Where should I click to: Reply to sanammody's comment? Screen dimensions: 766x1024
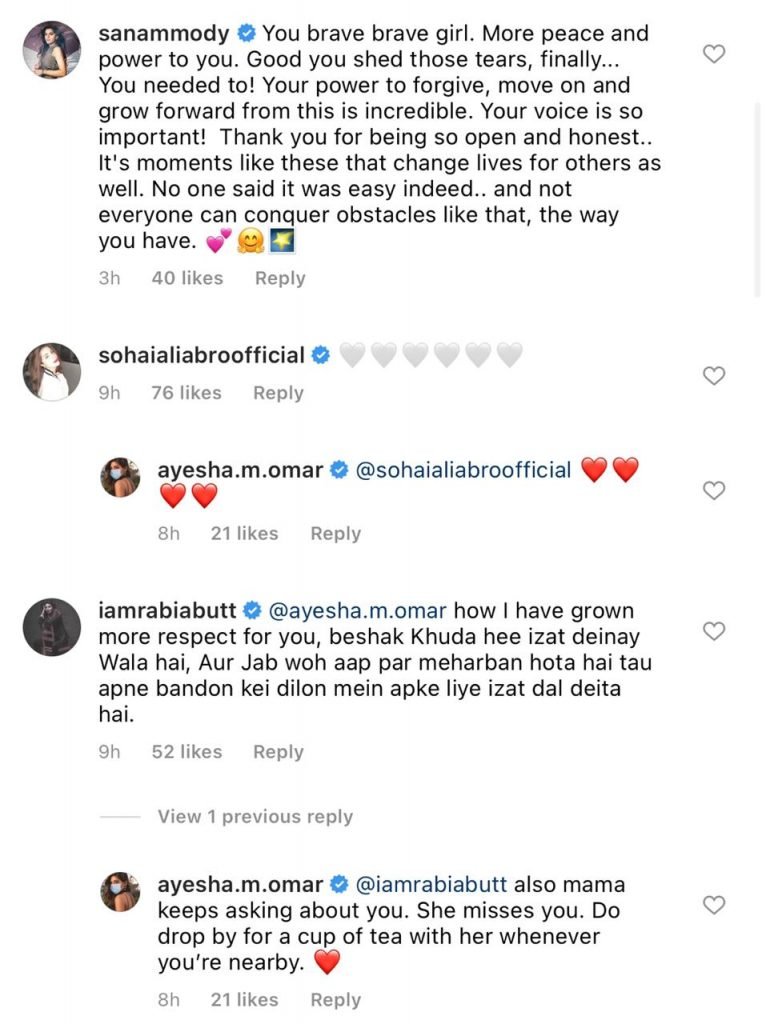(280, 278)
